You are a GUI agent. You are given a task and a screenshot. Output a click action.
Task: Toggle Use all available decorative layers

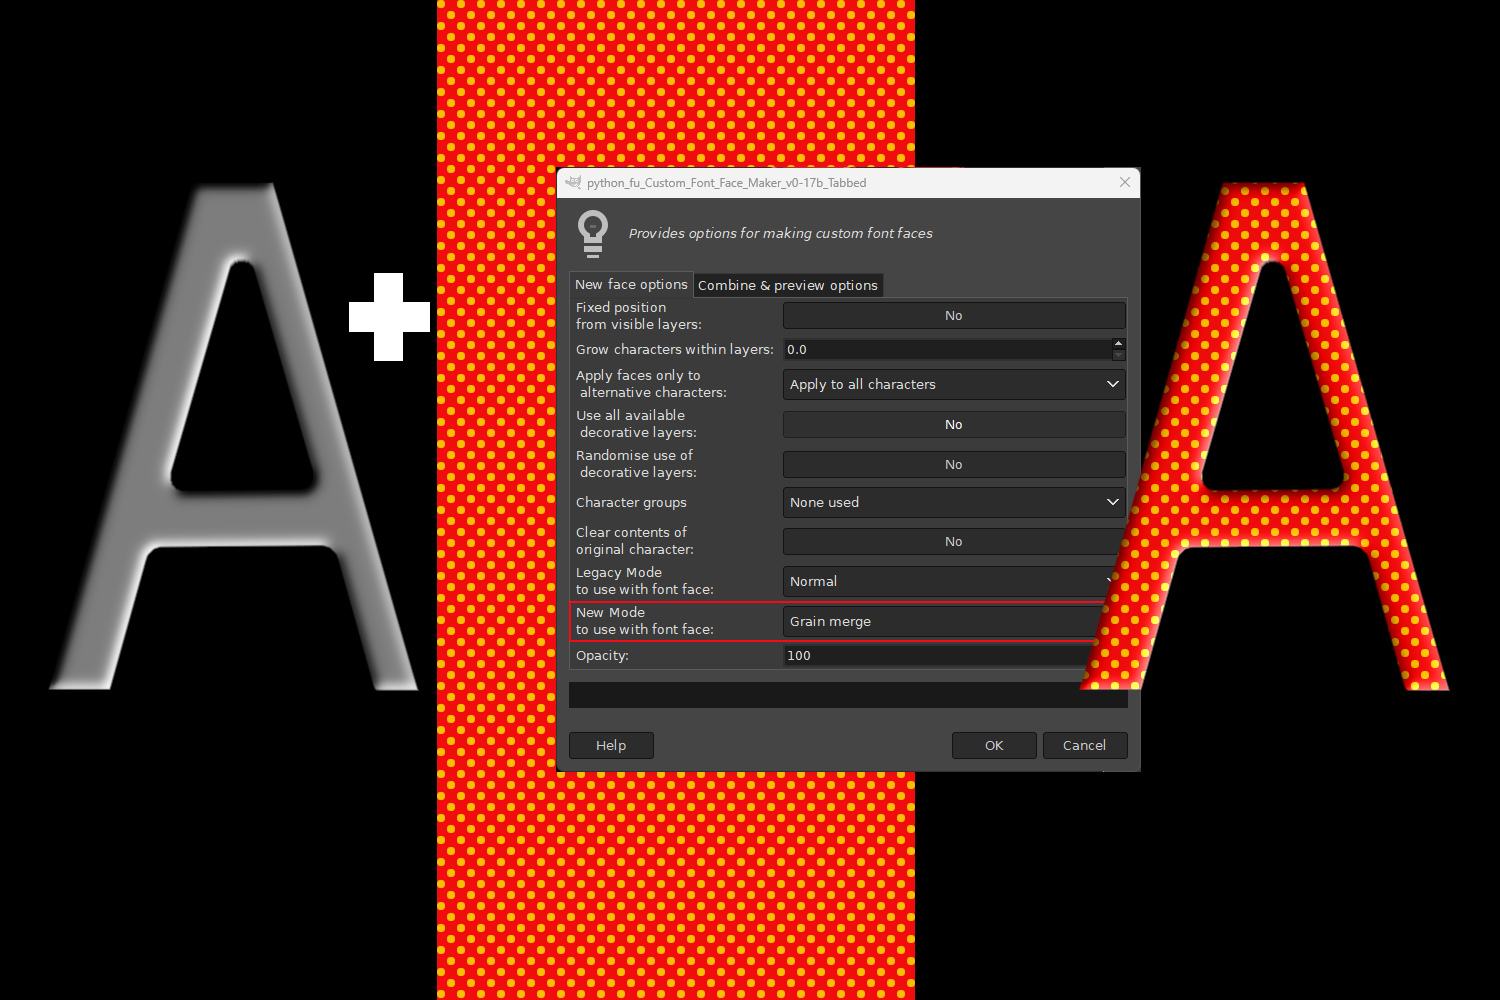[954, 425]
